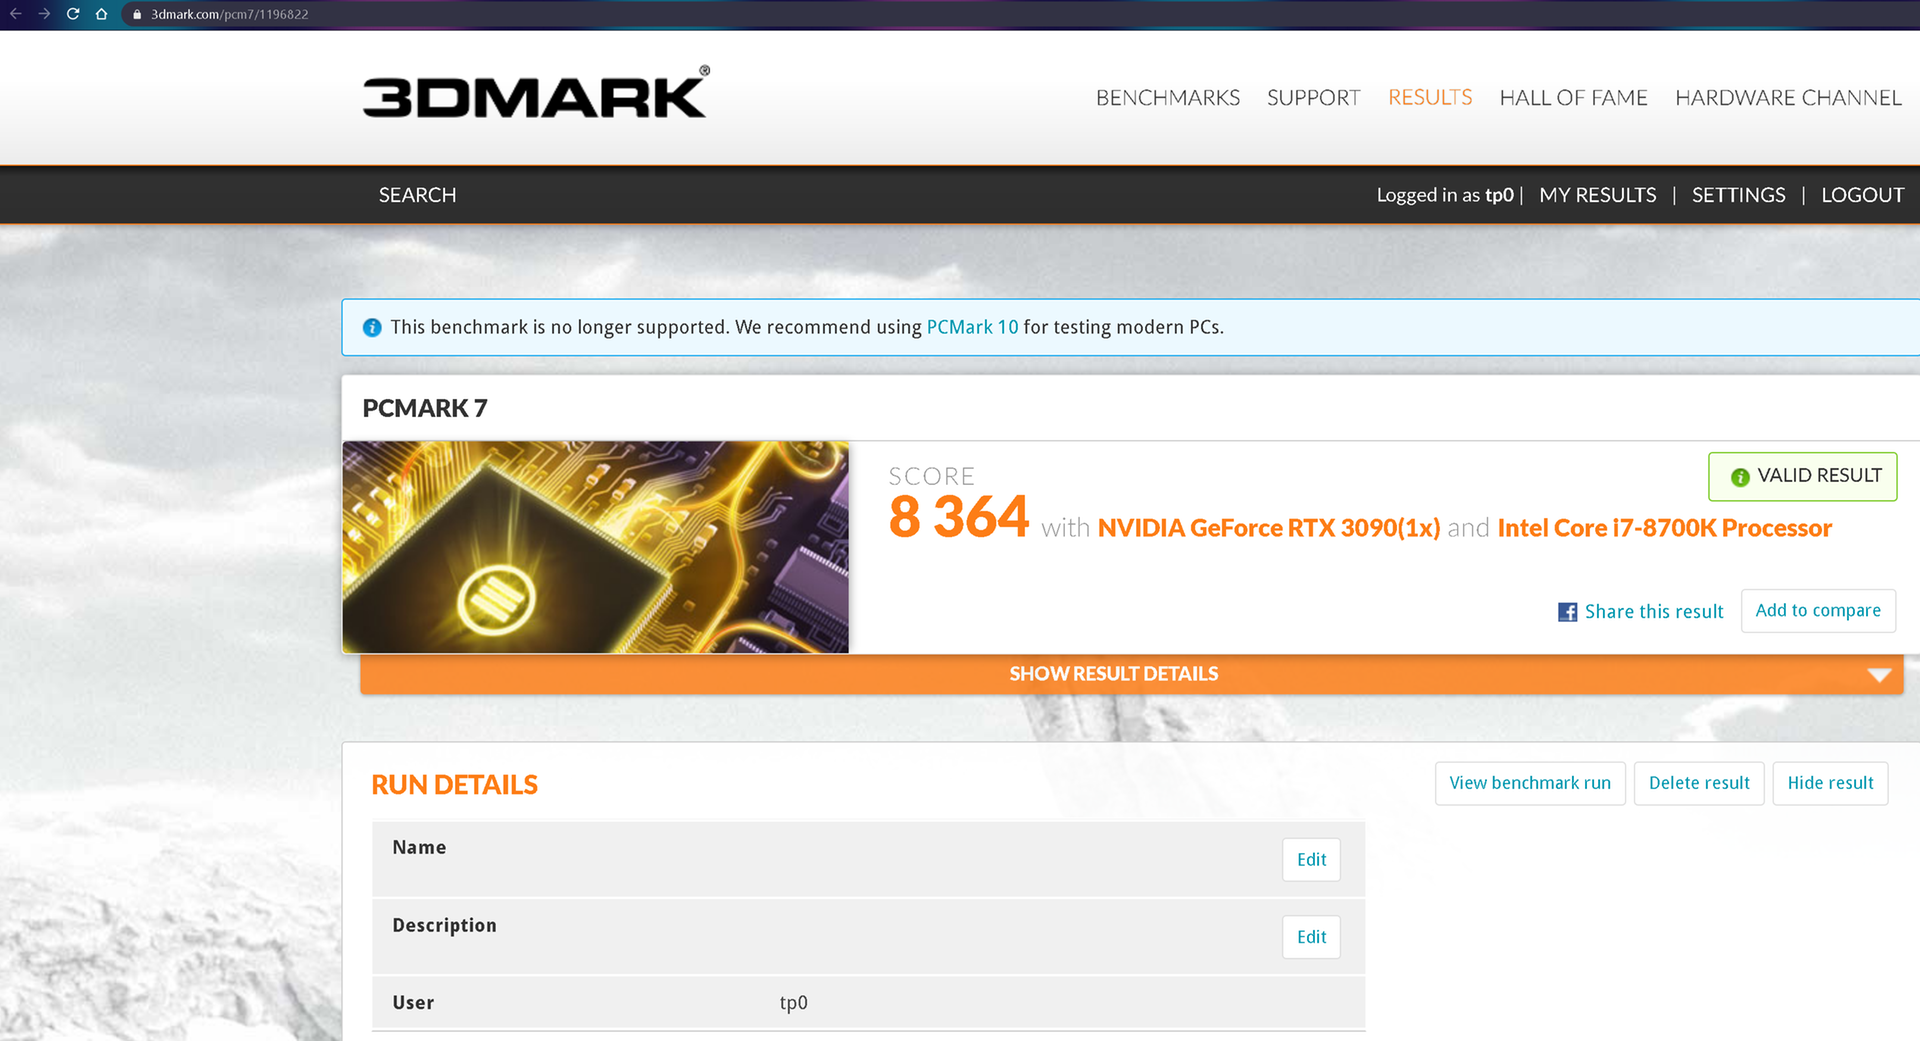Viewport: 1920px width, 1041px height.
Task: Click View benchmark run button
Action: coord(1530,783)
